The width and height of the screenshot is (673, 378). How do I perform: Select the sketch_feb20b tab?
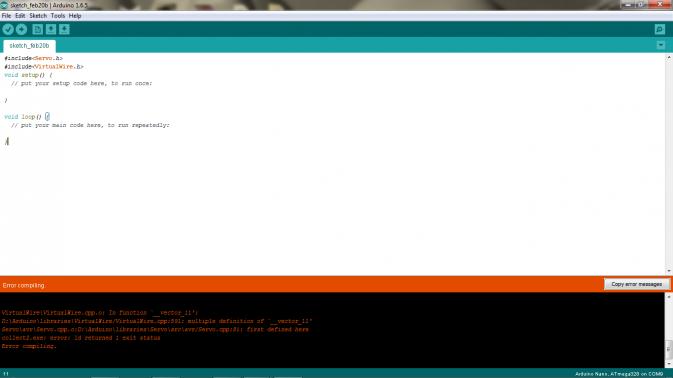click(x=29, y=45)
